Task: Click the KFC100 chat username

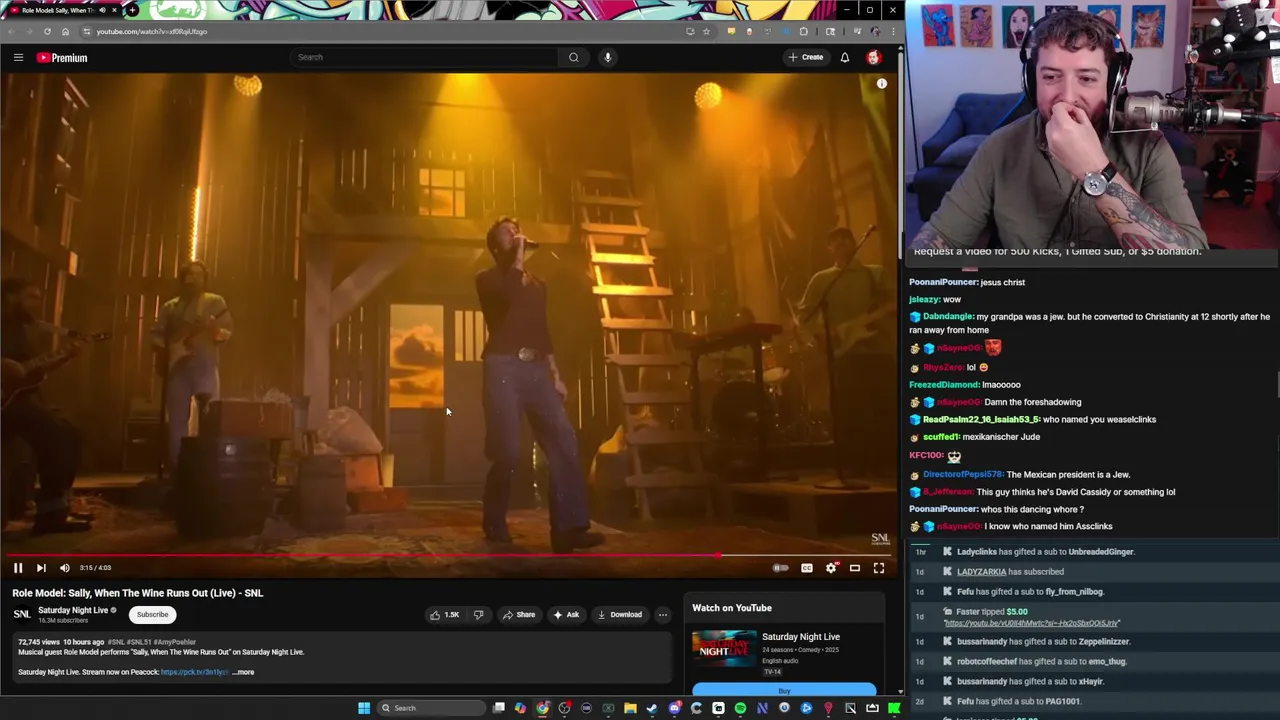Action: 925,455
